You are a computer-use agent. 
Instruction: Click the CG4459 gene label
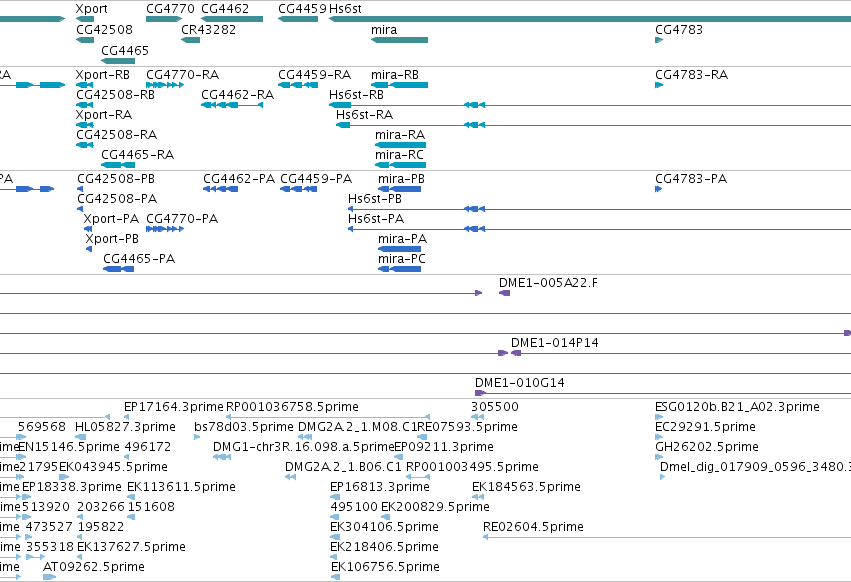click(x=302, y=9)
